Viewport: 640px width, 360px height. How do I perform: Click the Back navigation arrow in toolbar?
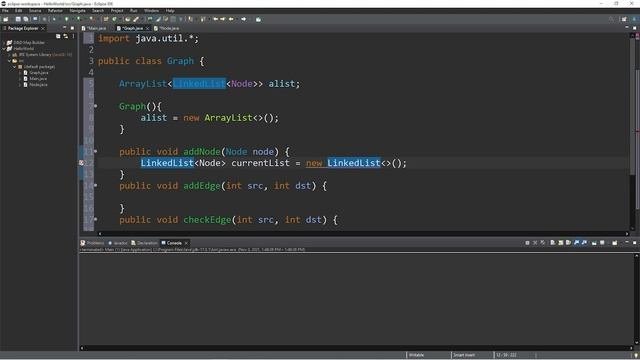tap(231, 19)
